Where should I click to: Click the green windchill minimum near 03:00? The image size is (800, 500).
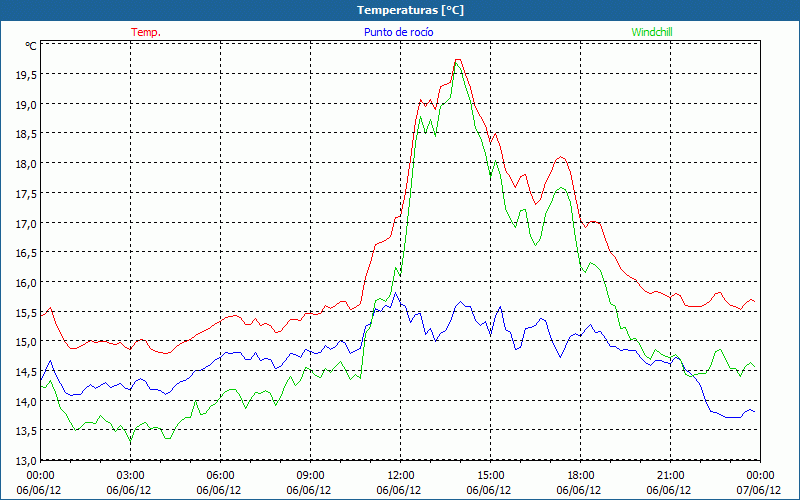click(131, 441)
